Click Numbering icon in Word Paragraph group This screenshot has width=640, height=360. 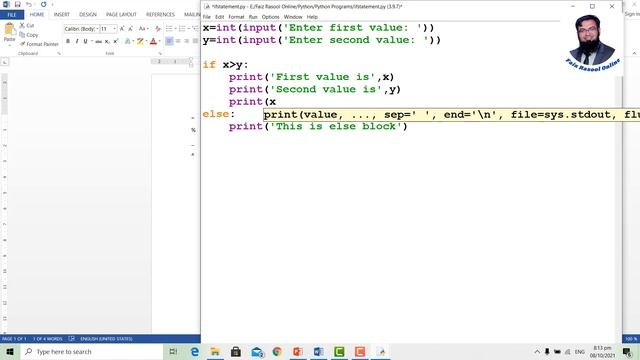182,29
